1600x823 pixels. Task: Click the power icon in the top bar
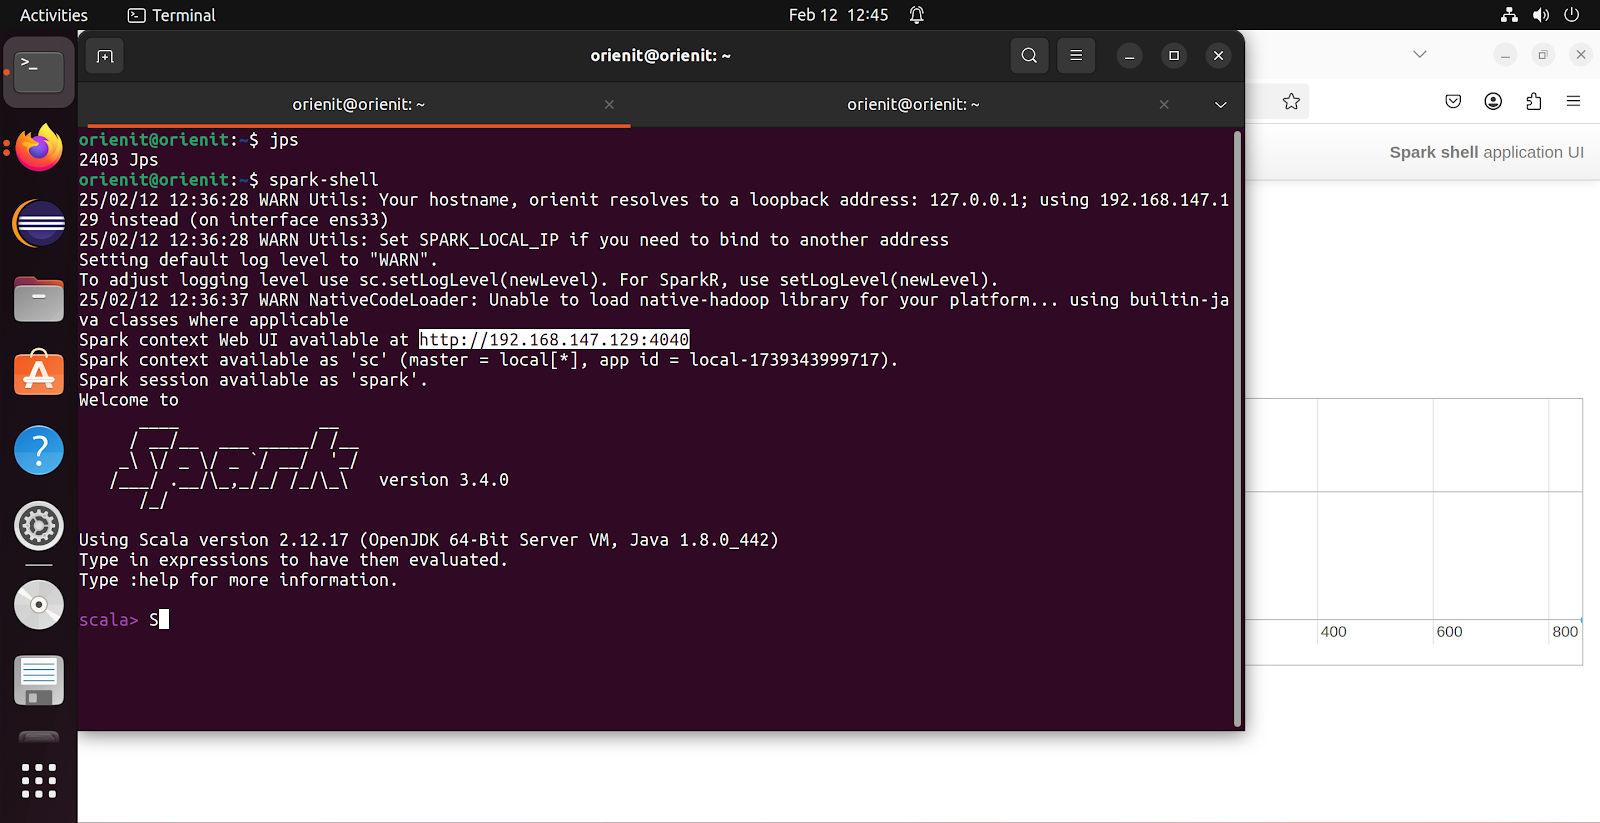[1572, 15]
